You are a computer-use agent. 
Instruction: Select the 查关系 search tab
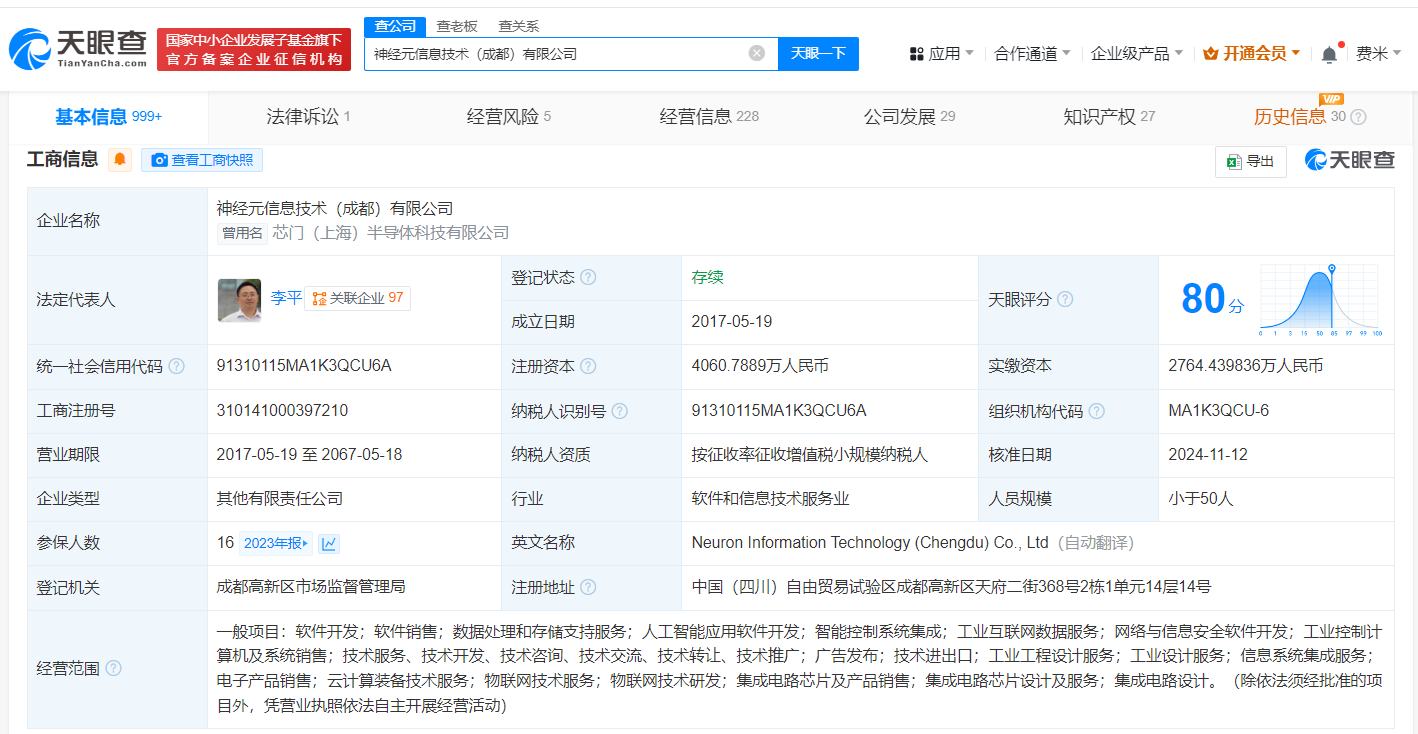click(x=519, y=26)
